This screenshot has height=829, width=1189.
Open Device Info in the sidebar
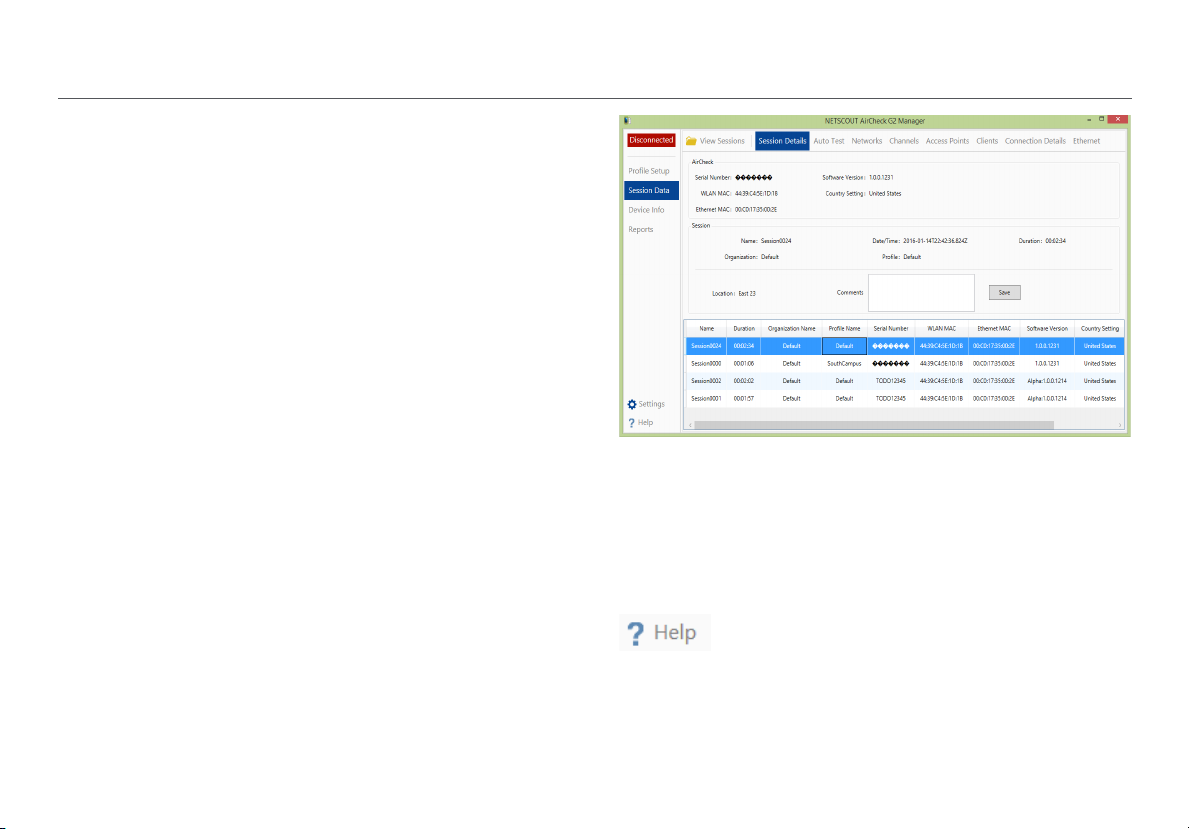646,210
